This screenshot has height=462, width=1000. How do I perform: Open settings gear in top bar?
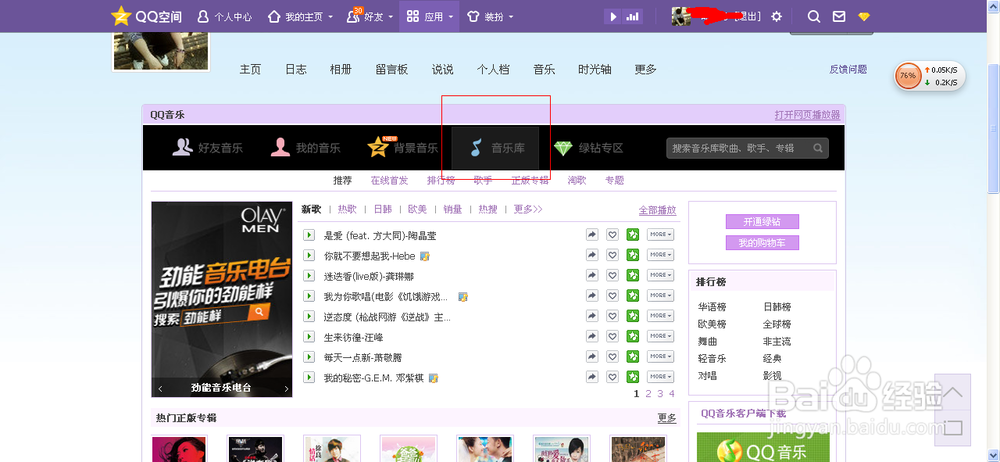click(x=776, y=17)
